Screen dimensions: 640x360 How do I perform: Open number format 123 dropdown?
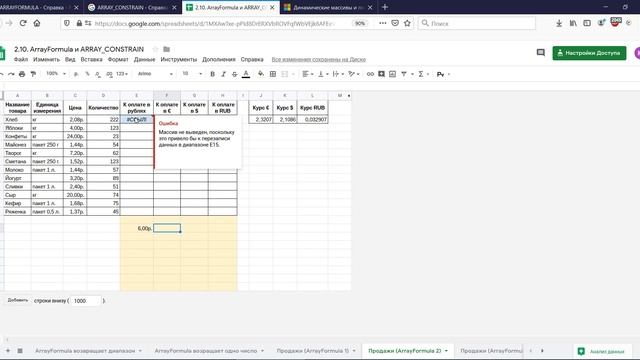(122, 74)
